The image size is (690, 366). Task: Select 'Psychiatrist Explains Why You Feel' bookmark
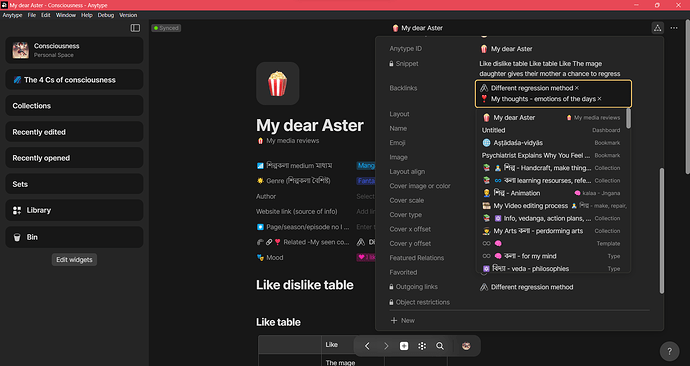(x=551, y=155)
